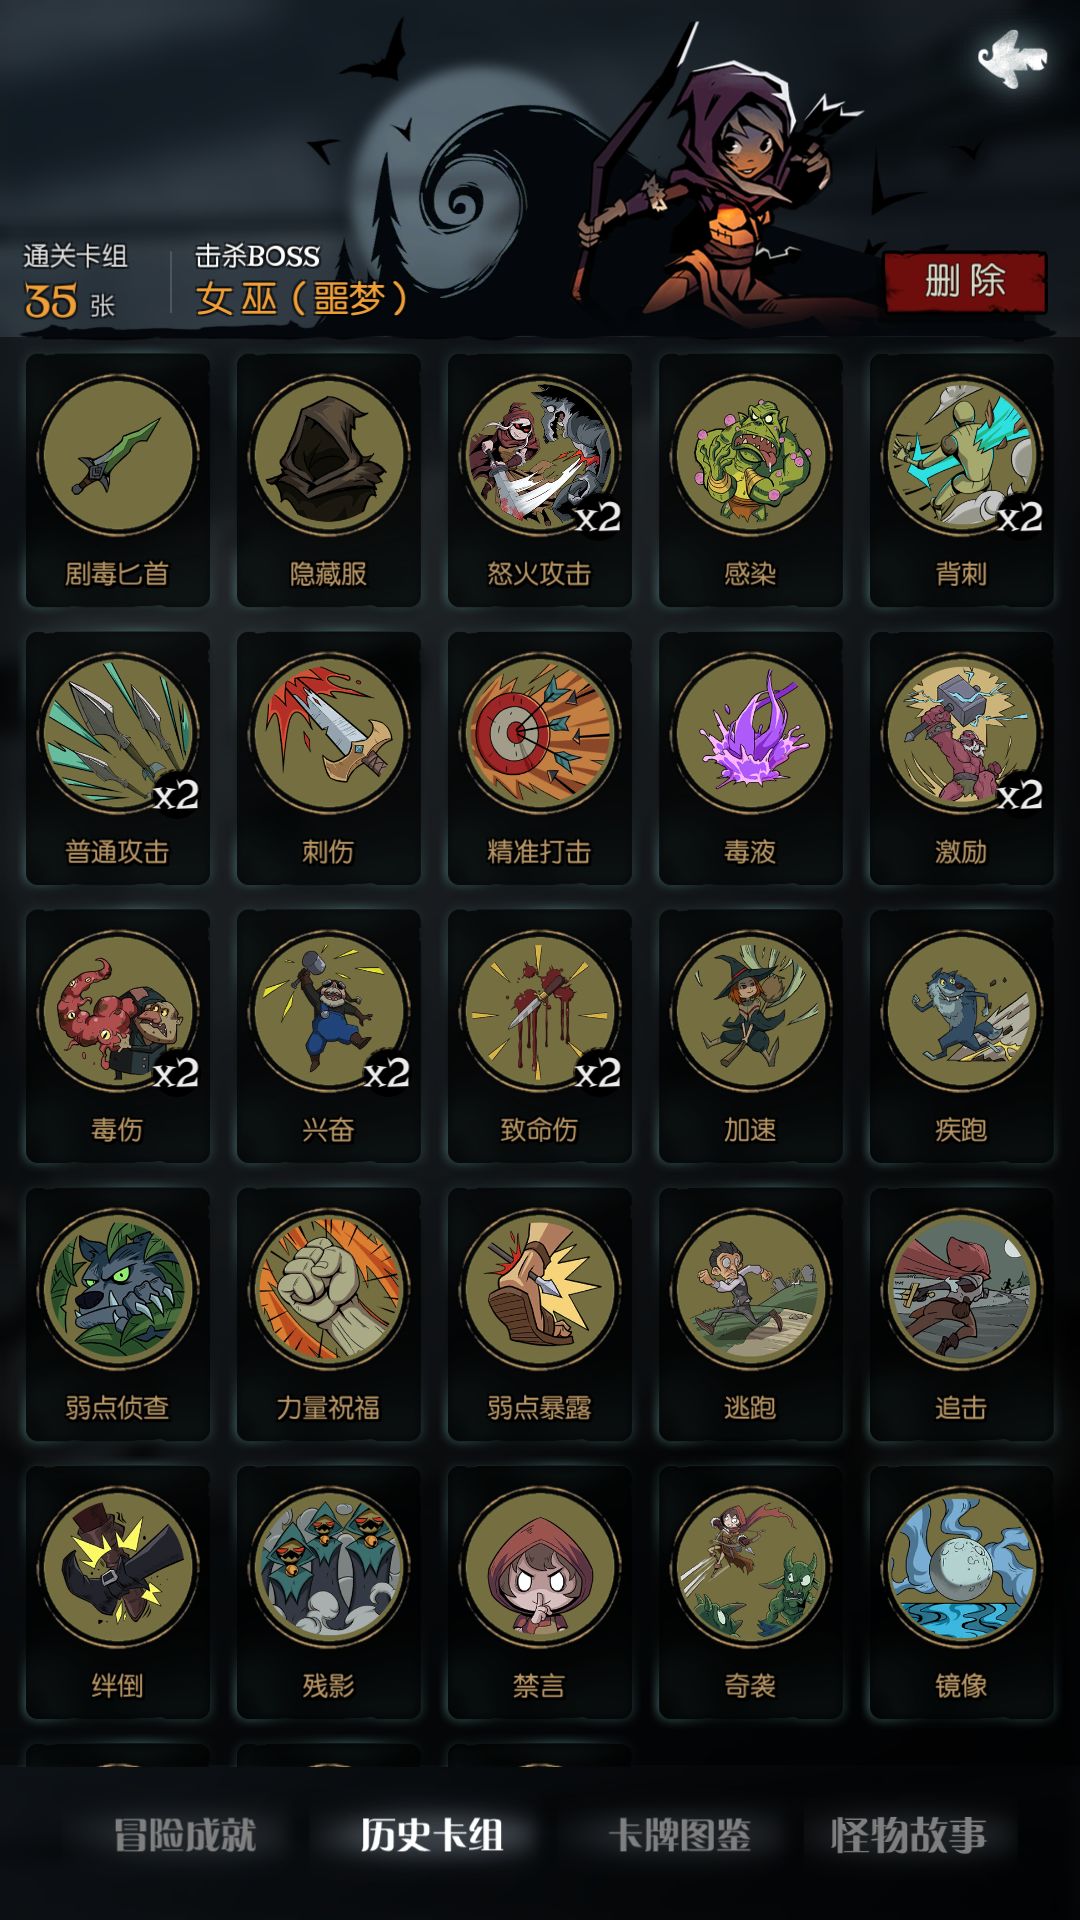The height and width of the screenshot is (1920, 1080).
Task: Click the red 删除 button
Action: [x=965, y=282]
